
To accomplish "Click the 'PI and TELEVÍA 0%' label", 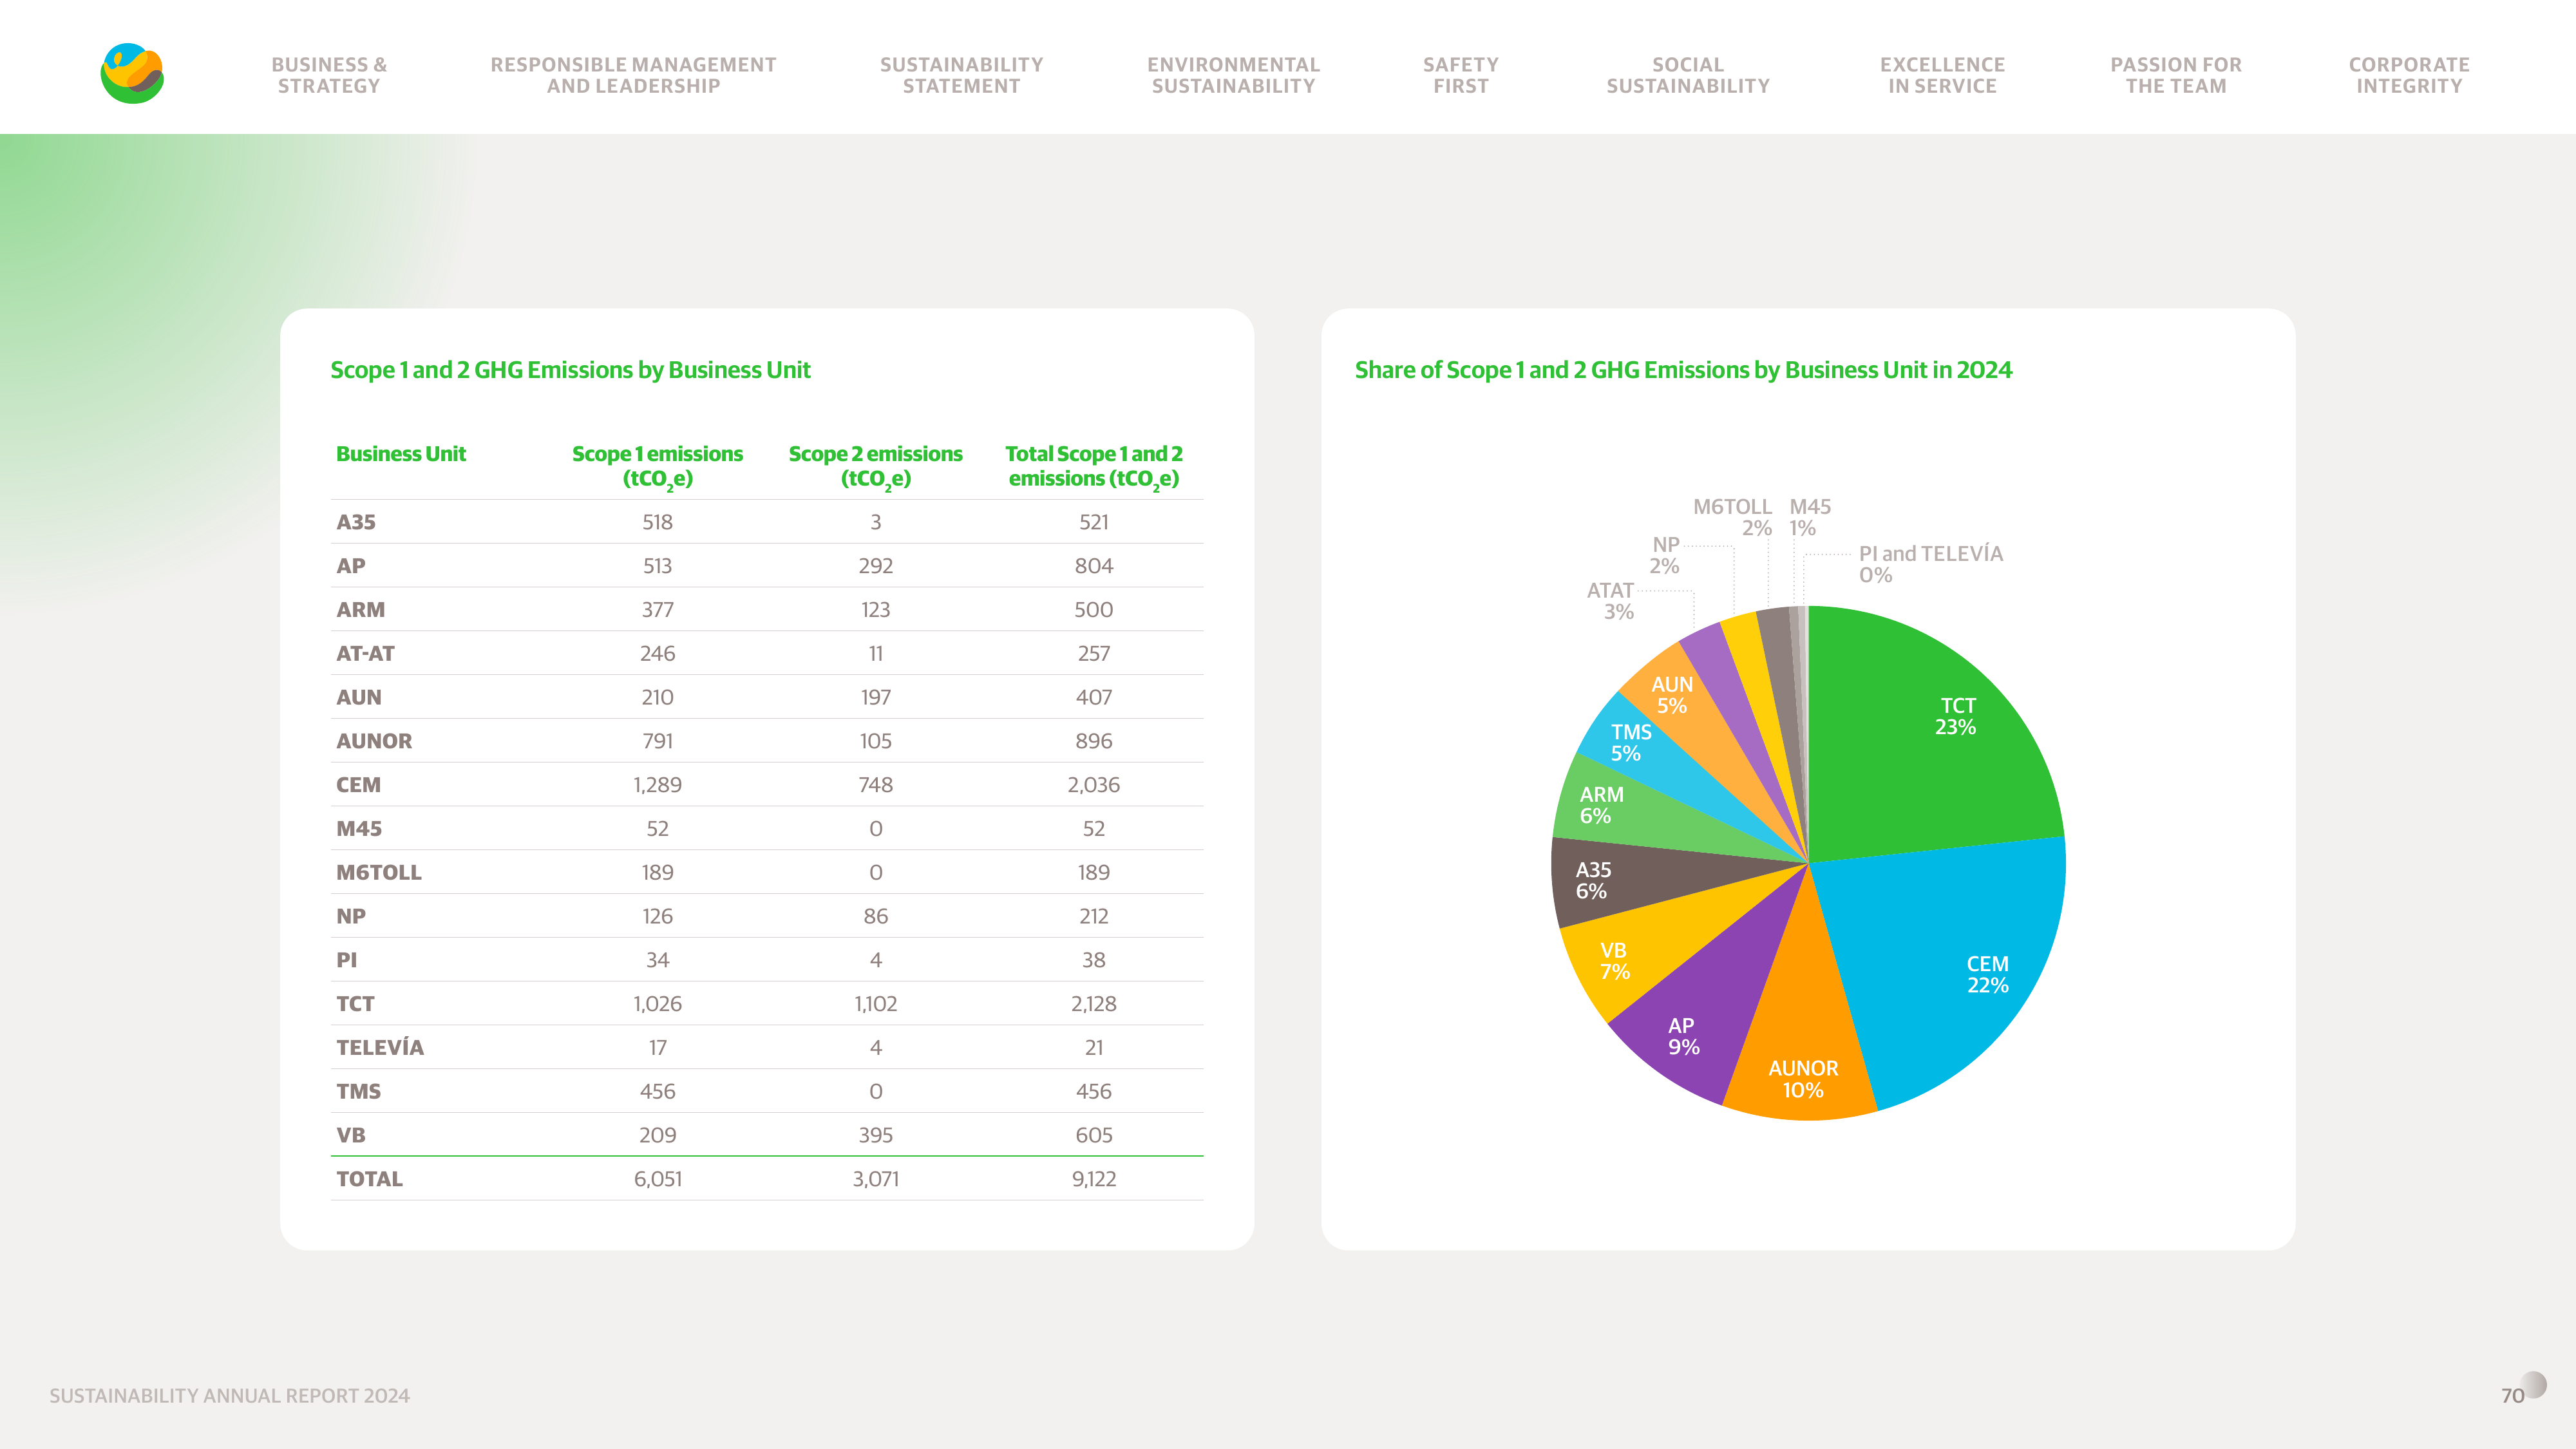I will tap(1930, 564).
